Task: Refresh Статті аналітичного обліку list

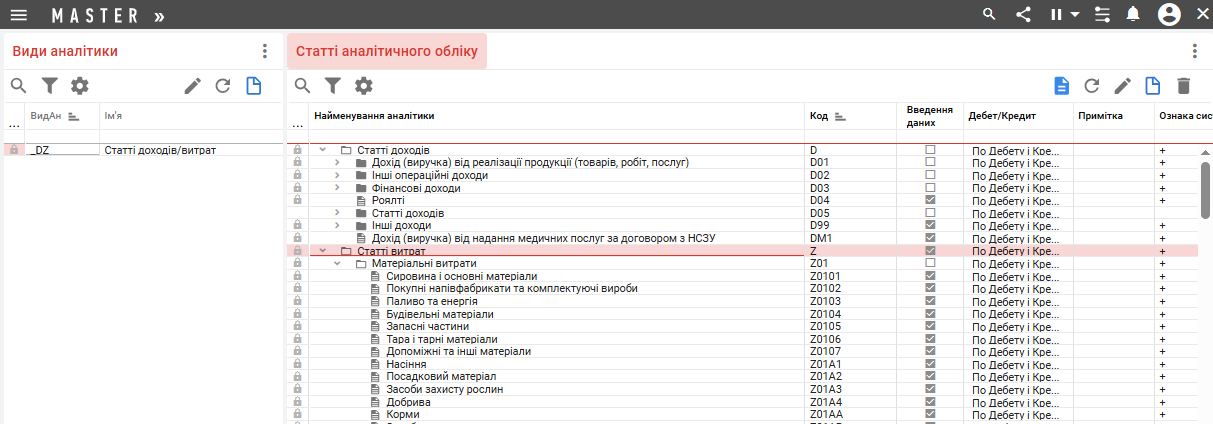Action: [1092, 86]
